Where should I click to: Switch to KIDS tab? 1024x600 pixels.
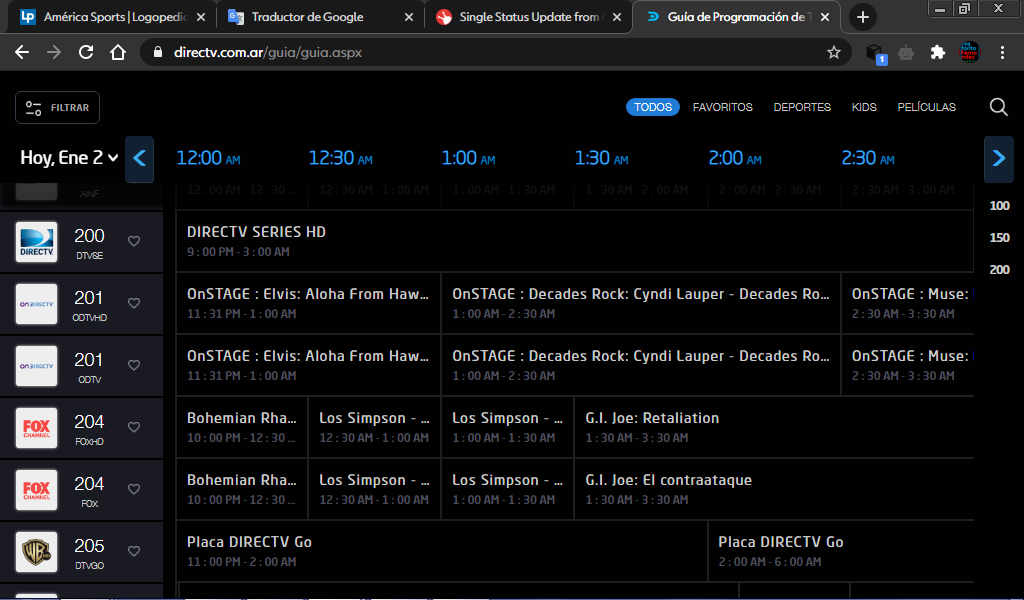point(864,107)
